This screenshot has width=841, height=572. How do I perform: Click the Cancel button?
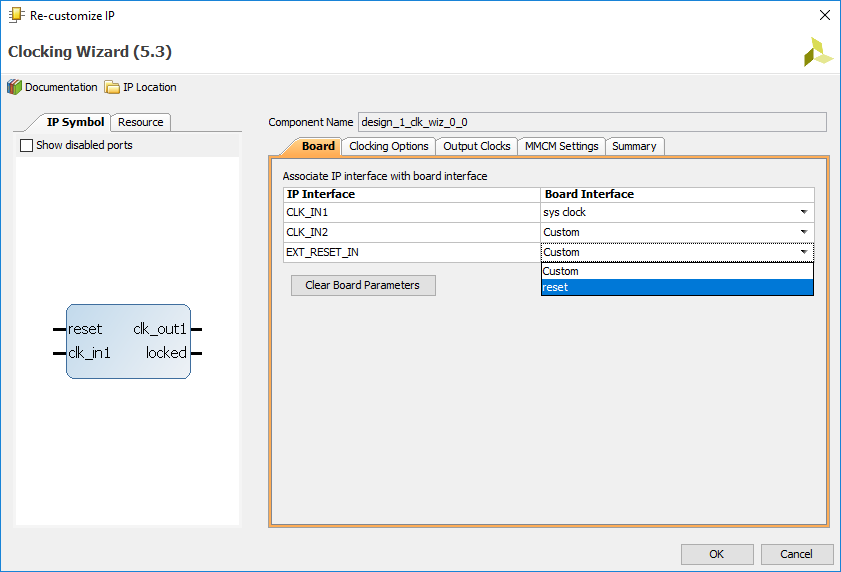point(796,554)
